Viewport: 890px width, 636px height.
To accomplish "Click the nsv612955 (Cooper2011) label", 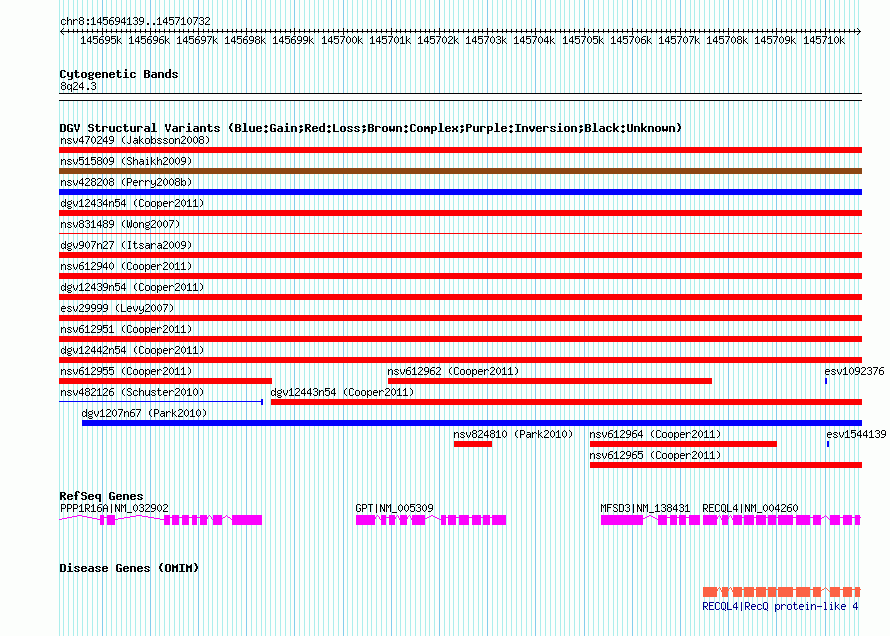I will (x=126, y=371).
